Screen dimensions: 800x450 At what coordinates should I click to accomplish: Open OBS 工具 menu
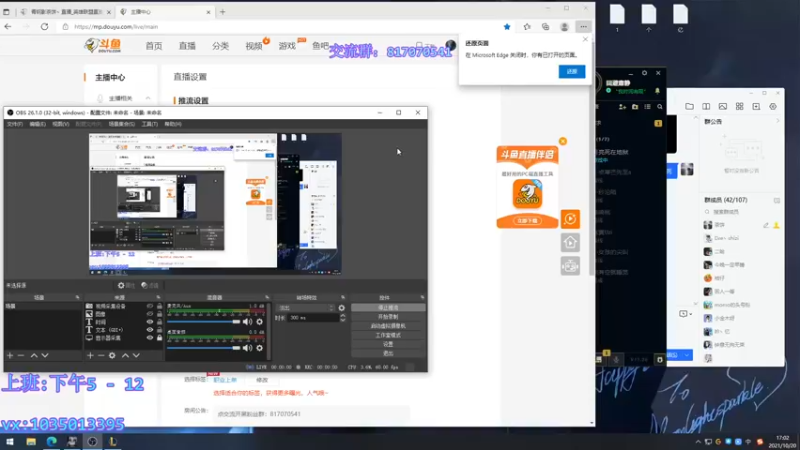pyautogui.click(x=149, y=124)
